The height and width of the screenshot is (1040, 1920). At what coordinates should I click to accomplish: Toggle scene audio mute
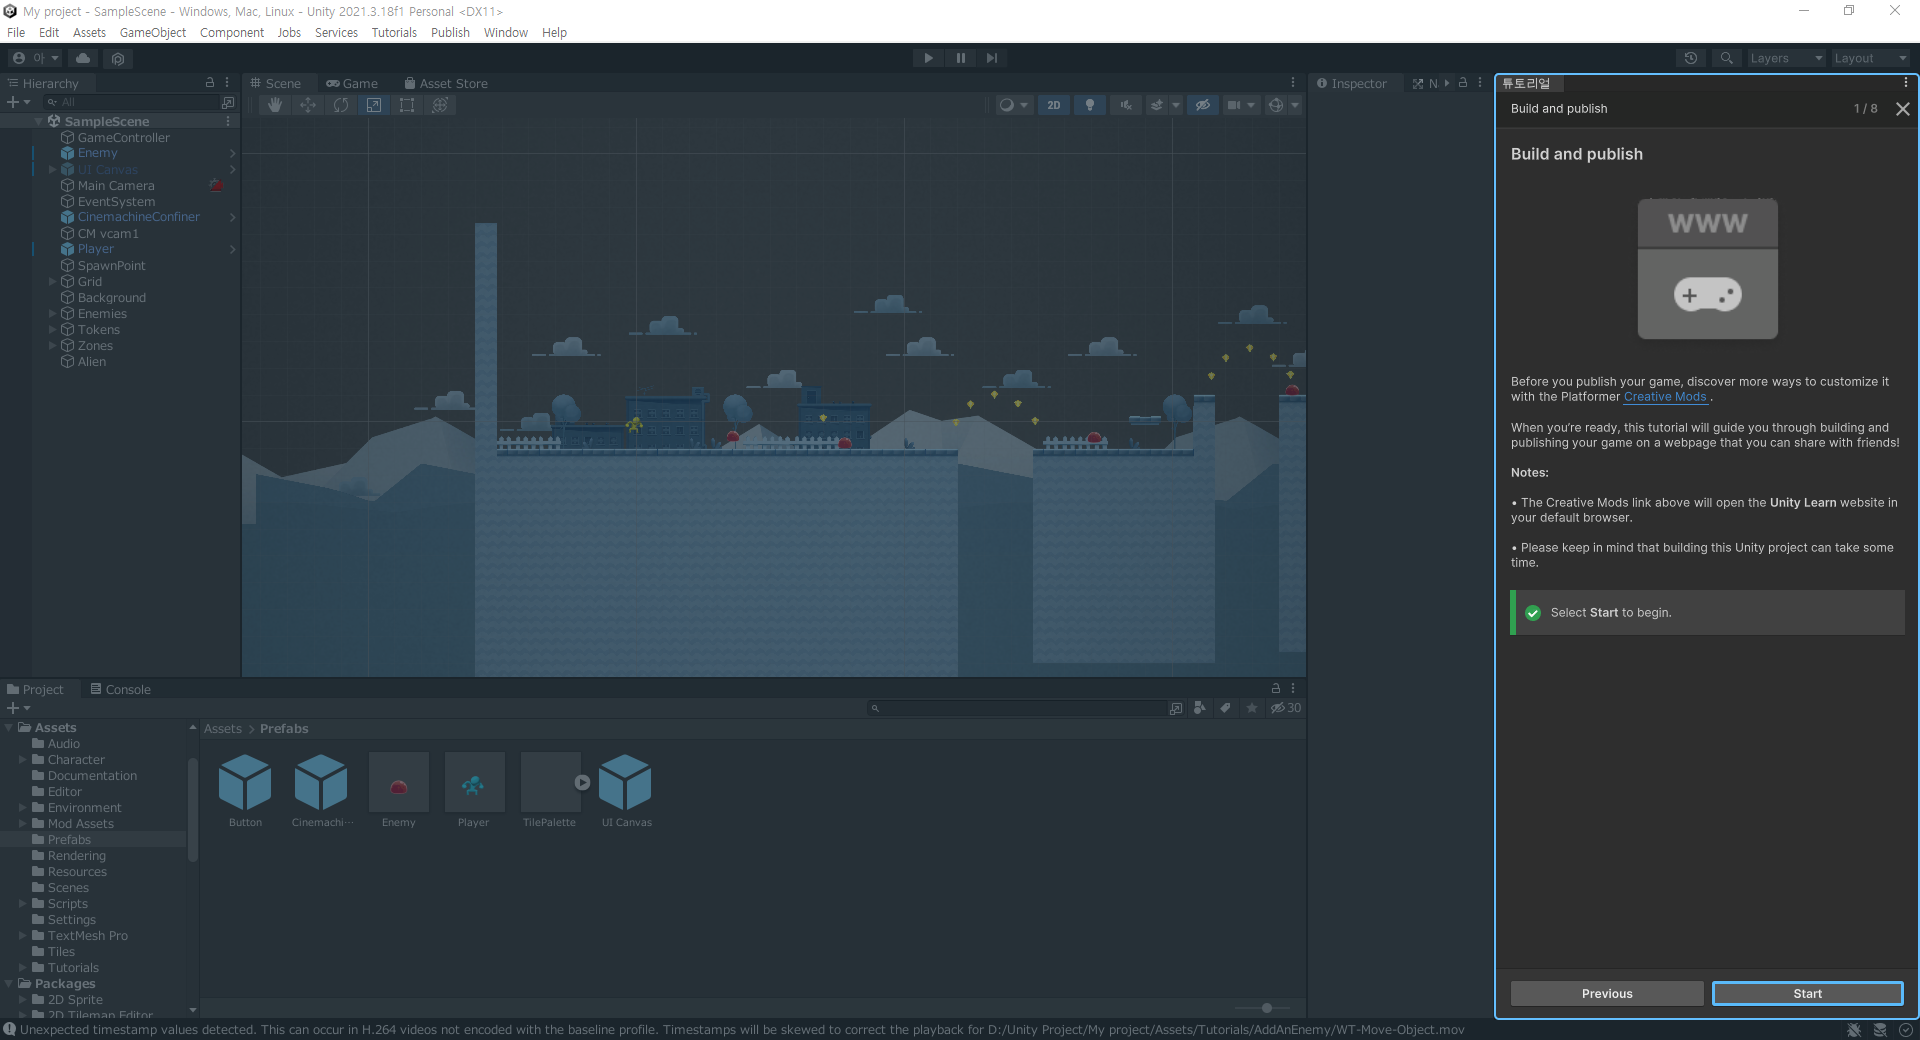coord(1126,105)
